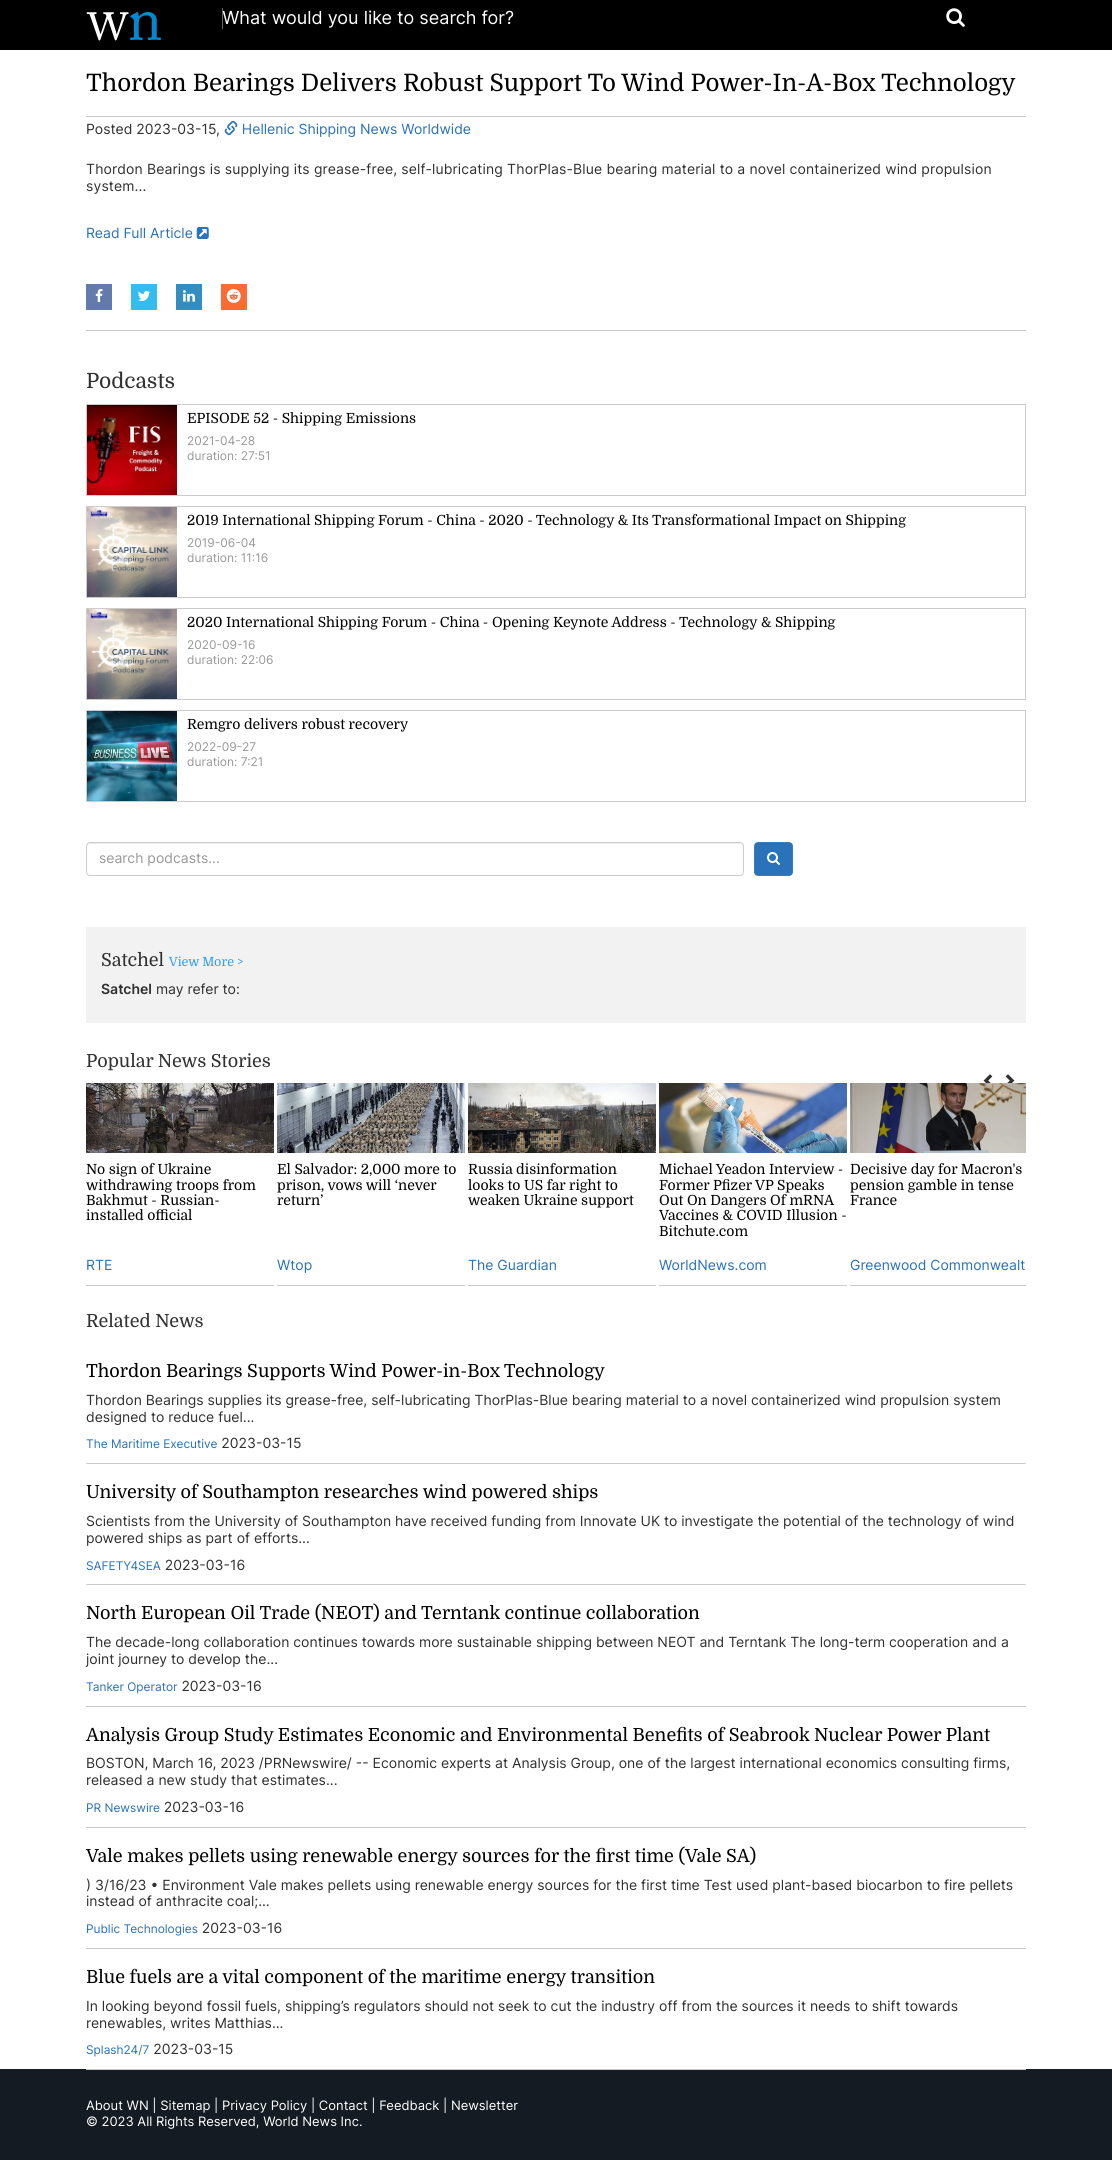Open Michael Yeadon interview vaccine image
The width and height of the screenshot is (1112, 2160).
[753, 1118]
